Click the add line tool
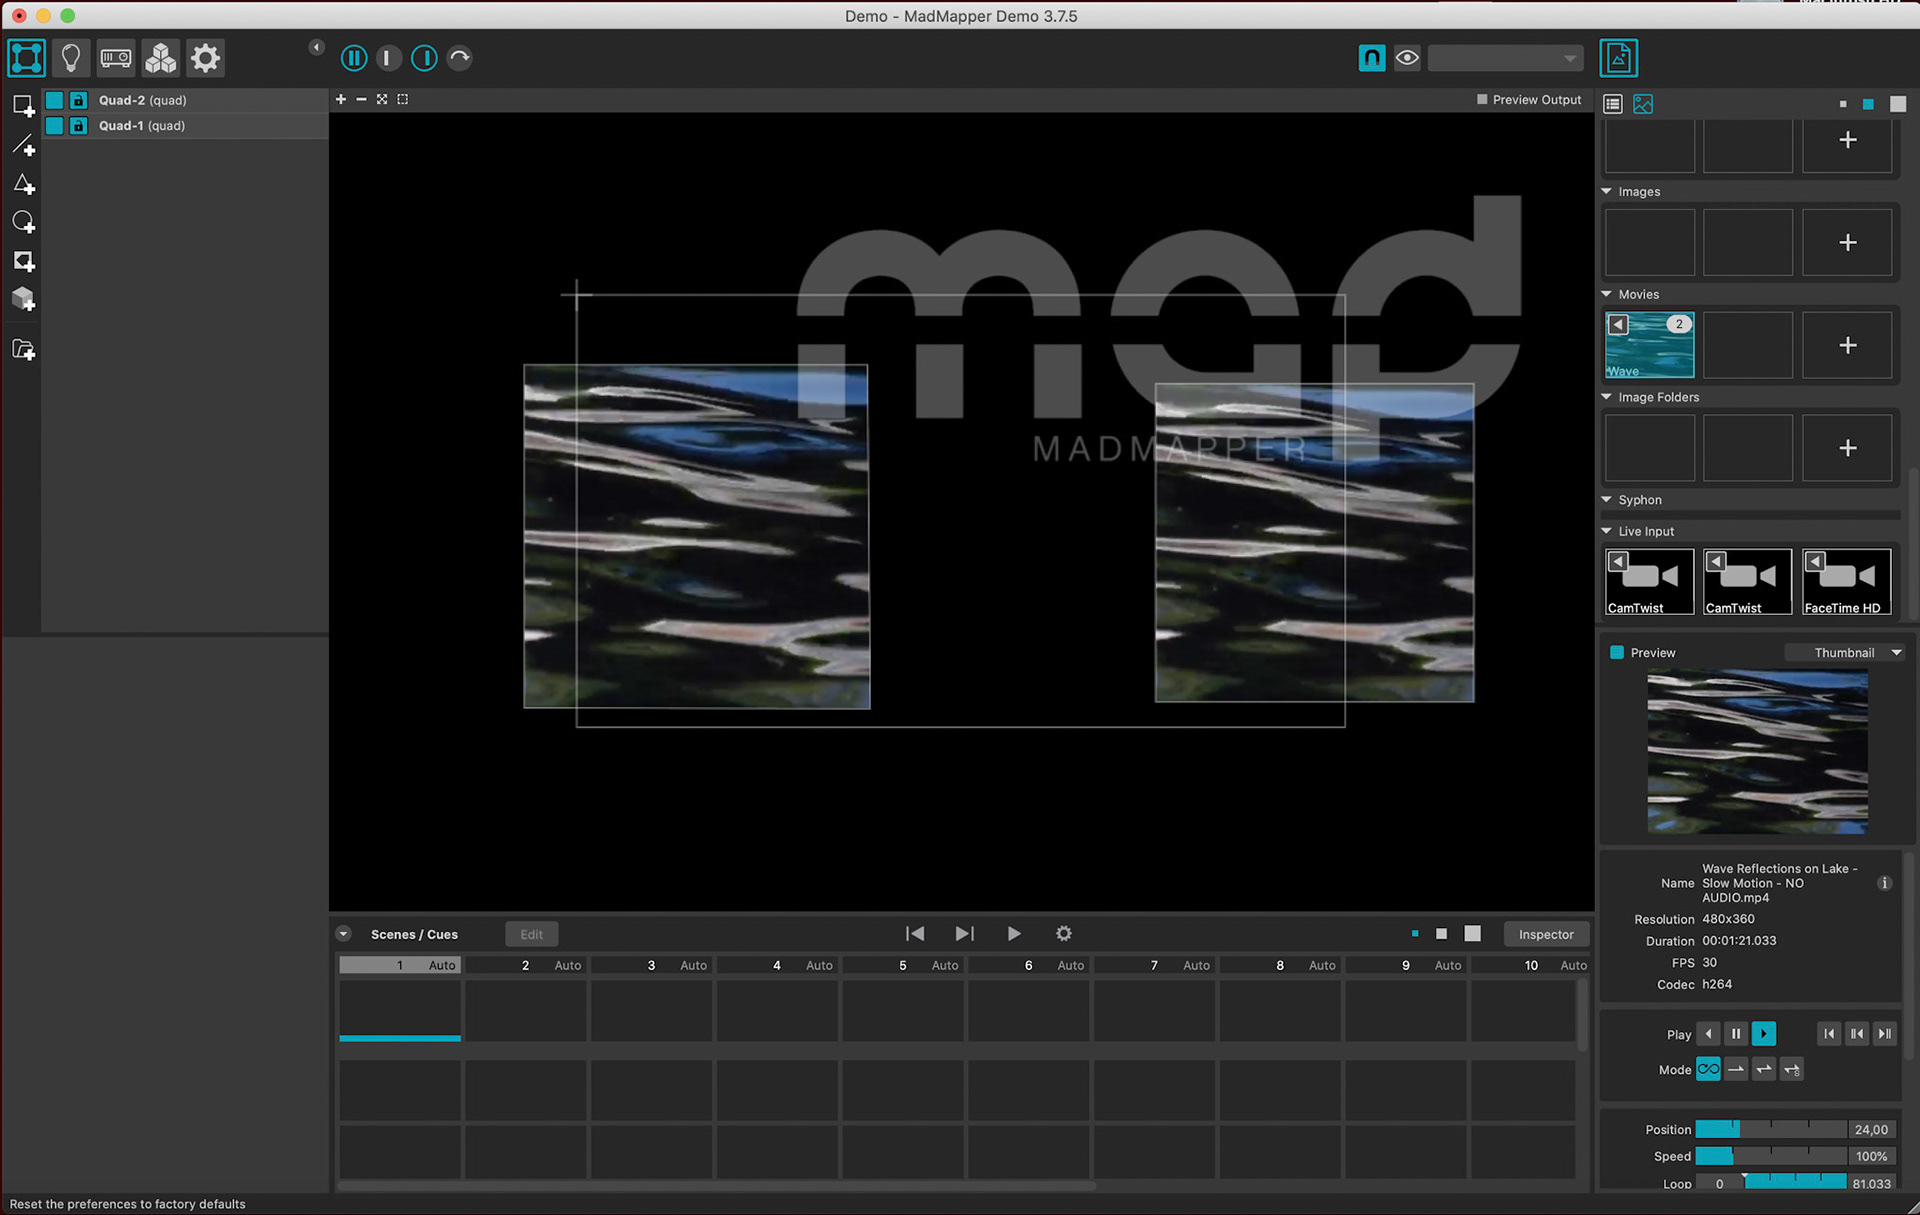Screen dimensions: 1920x1215 coord(23,146)
